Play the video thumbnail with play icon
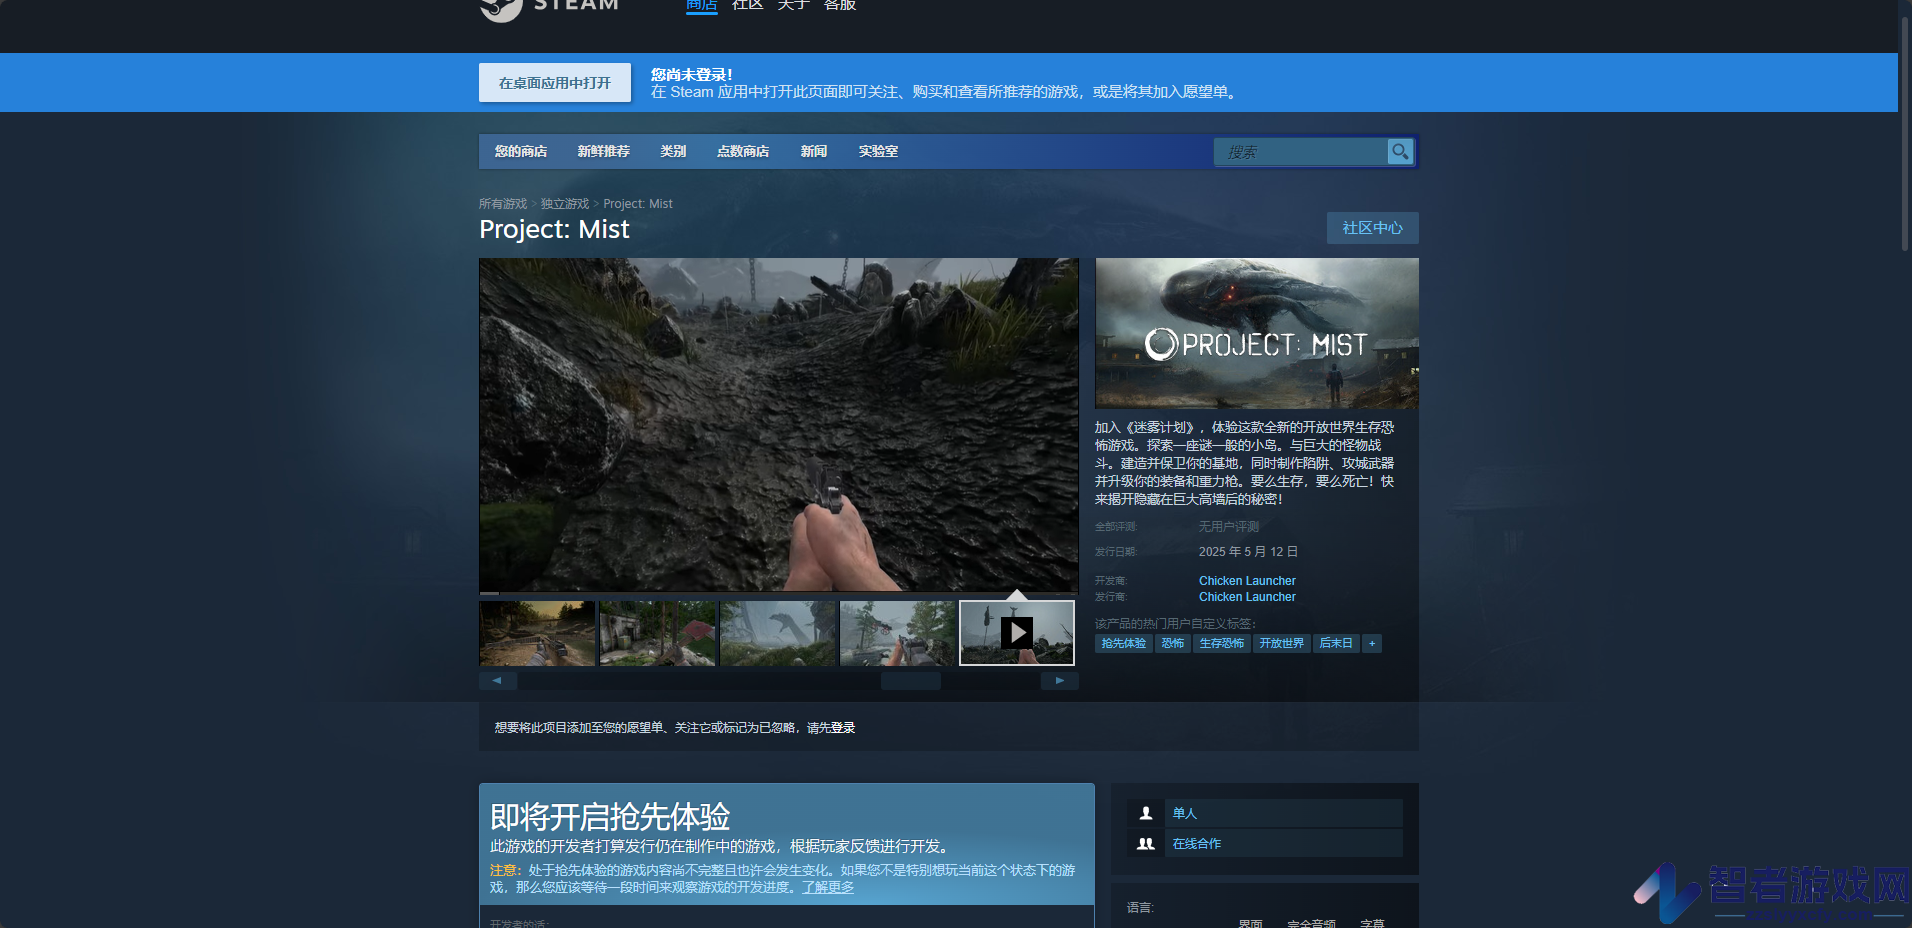Image resolution: width=1912 pixels, height=928 pixels. 1017,633
